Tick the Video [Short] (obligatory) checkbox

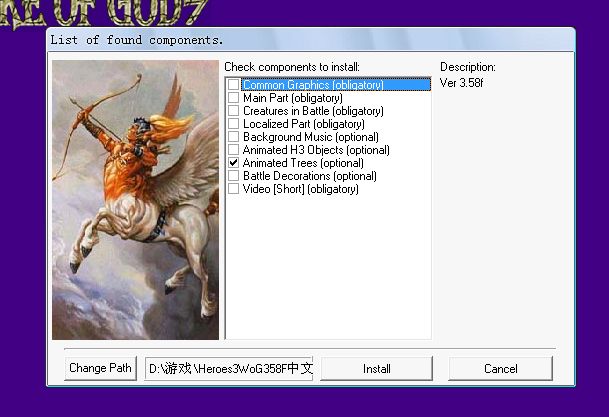(x=233, y=189)
